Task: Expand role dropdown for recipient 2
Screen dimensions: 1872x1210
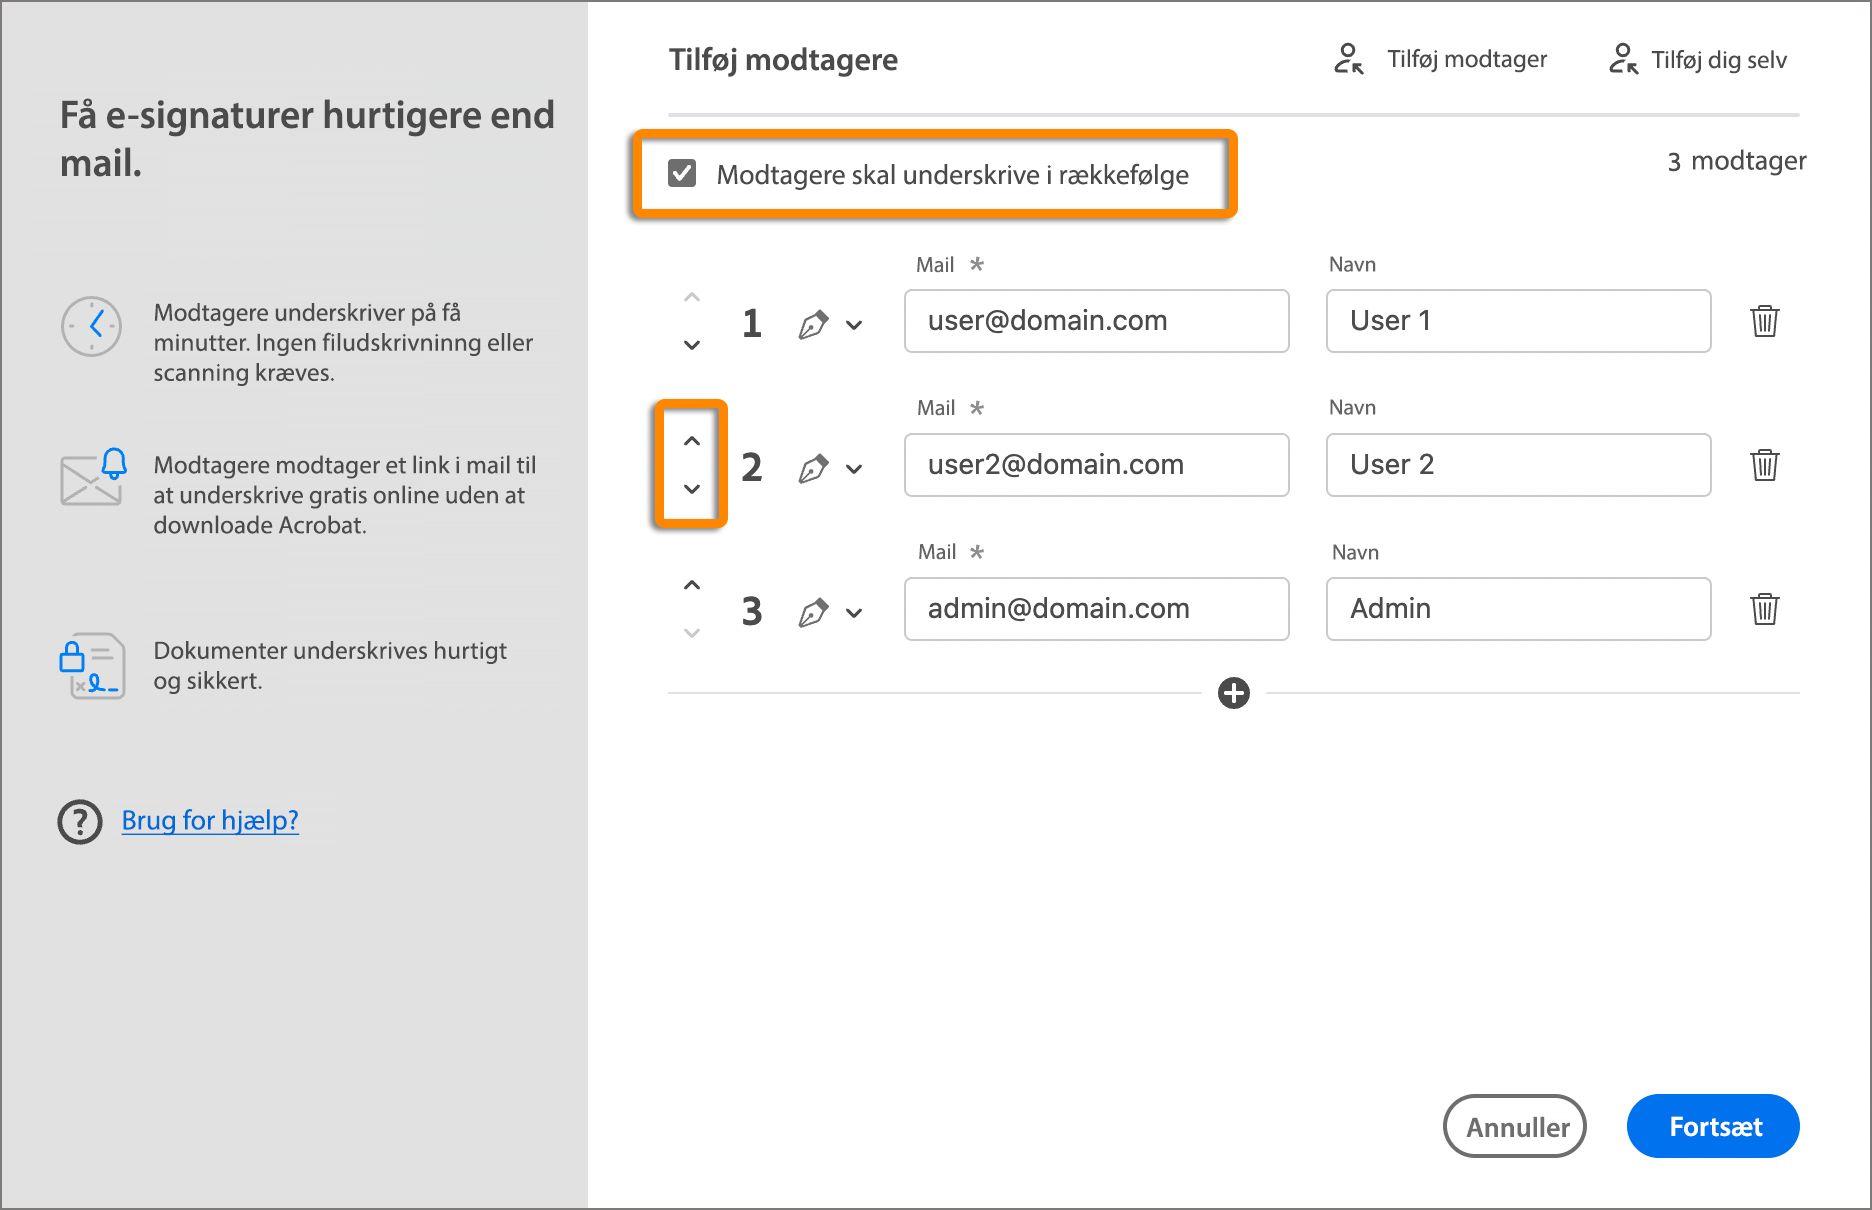Action: pos(854,469)
